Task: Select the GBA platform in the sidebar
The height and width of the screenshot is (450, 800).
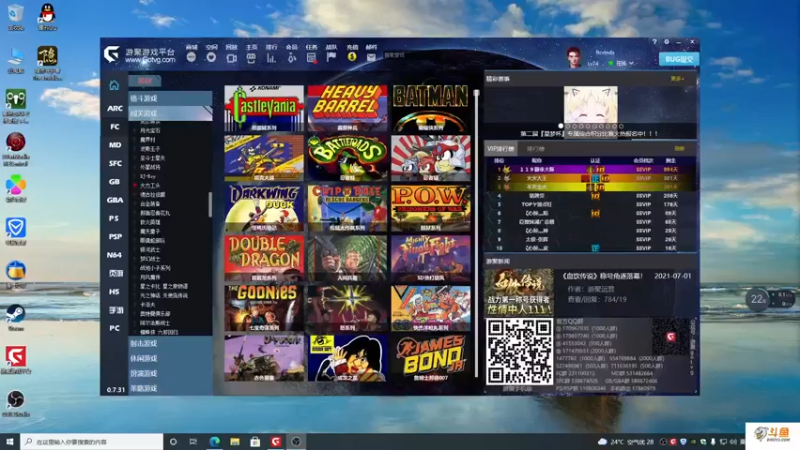Action: 115,200
